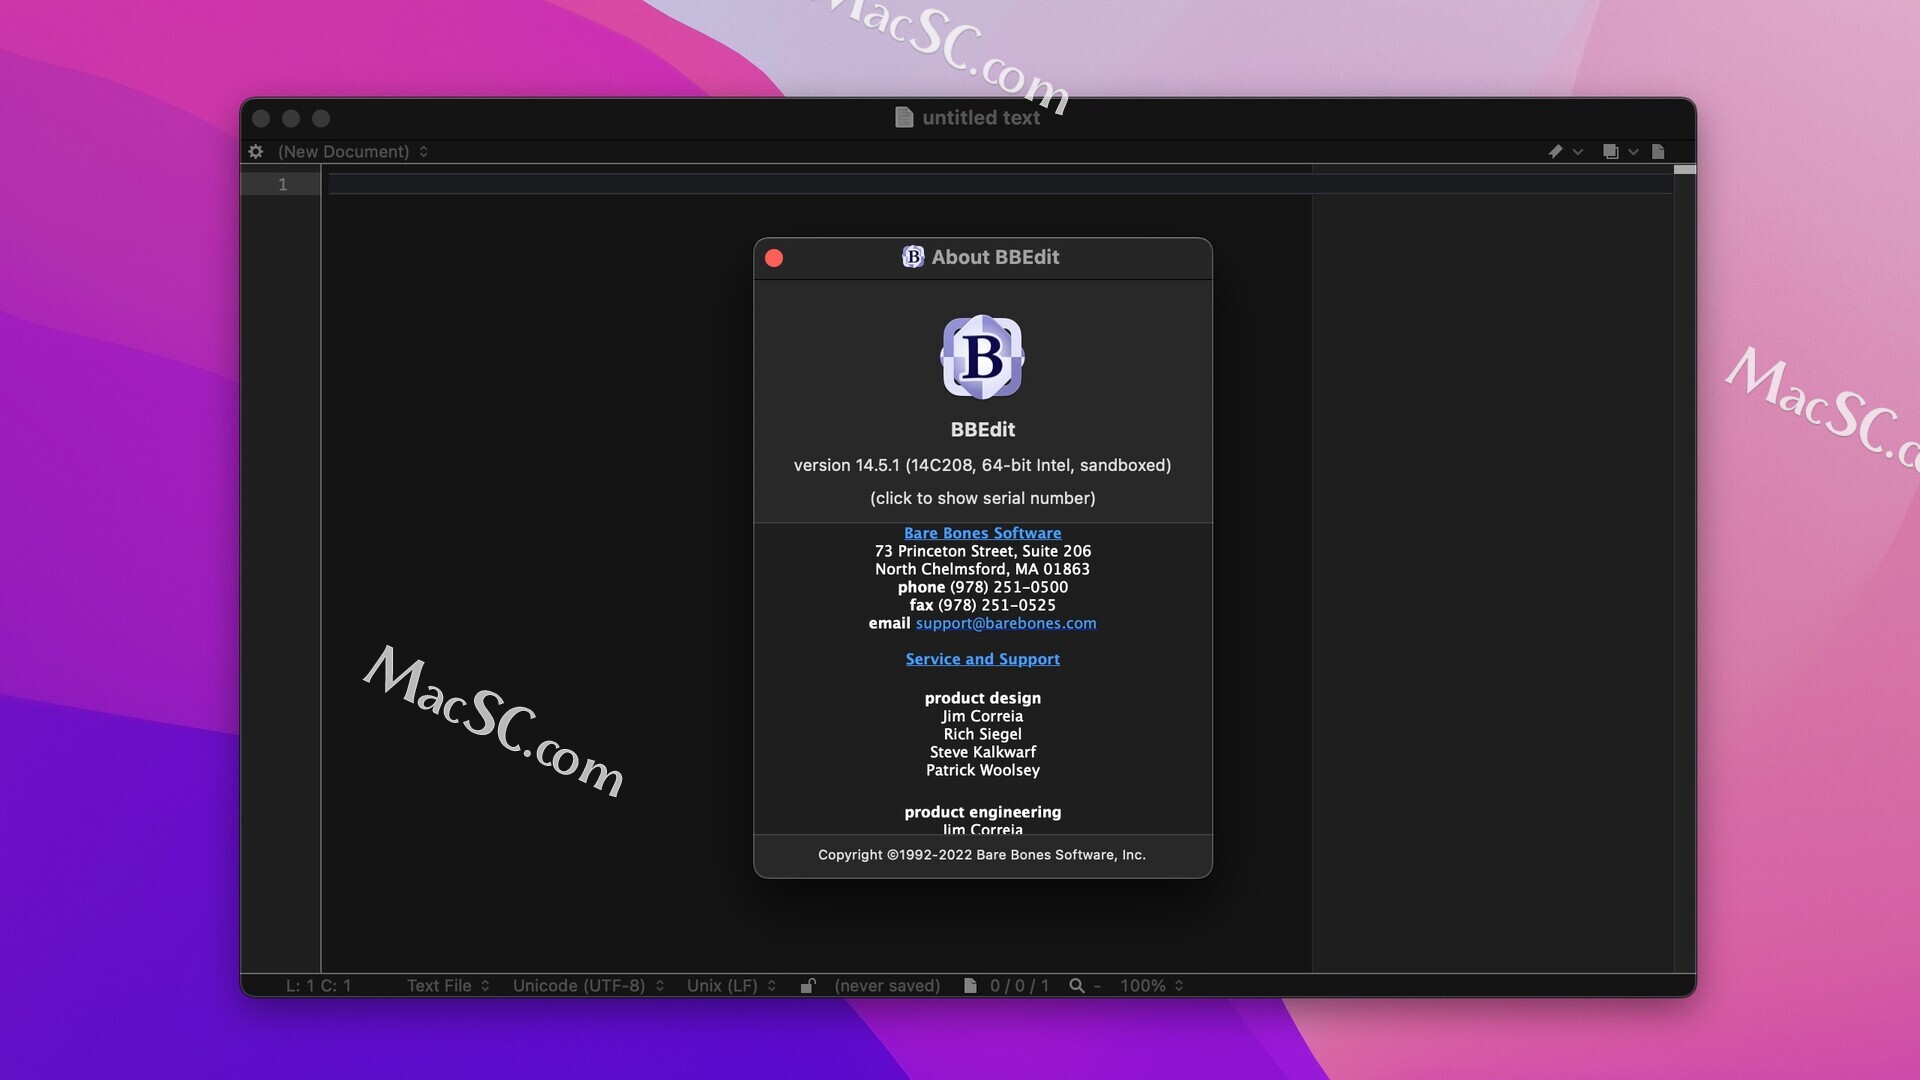The width and height of the screenshot is (1920, 1080).
Task: Open the Text File language popup
Action: pyautogui.click(x=448, y=985)
